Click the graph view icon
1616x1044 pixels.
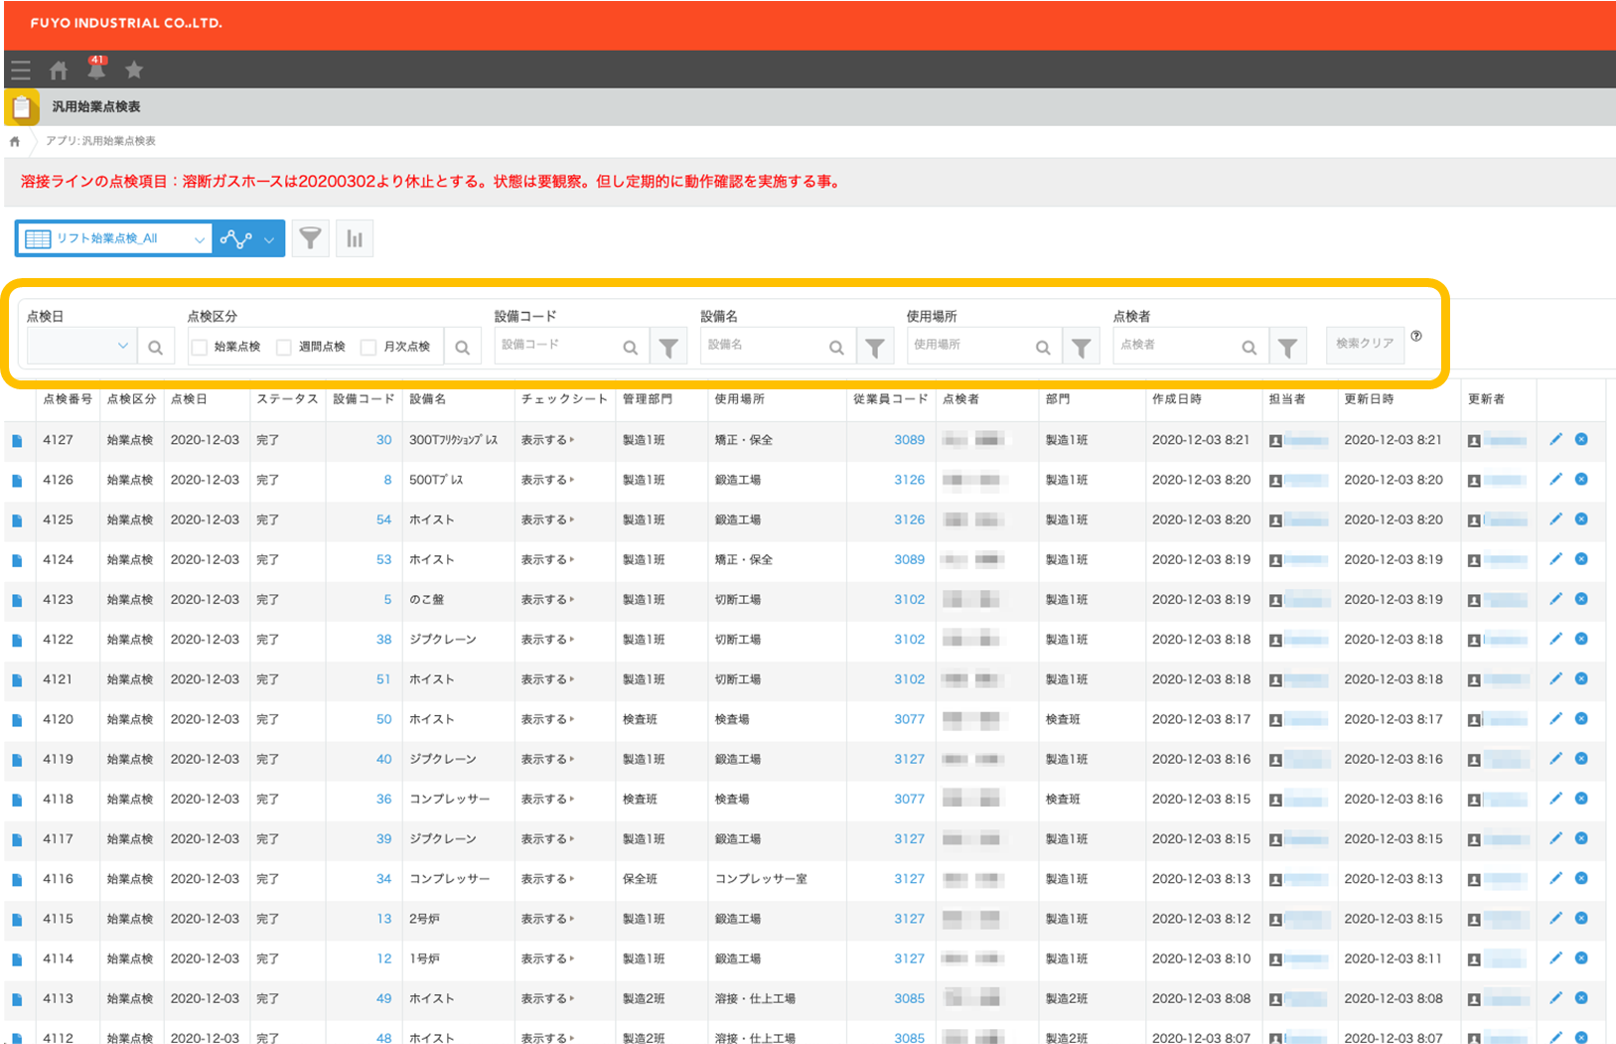(x=236, y=239)
